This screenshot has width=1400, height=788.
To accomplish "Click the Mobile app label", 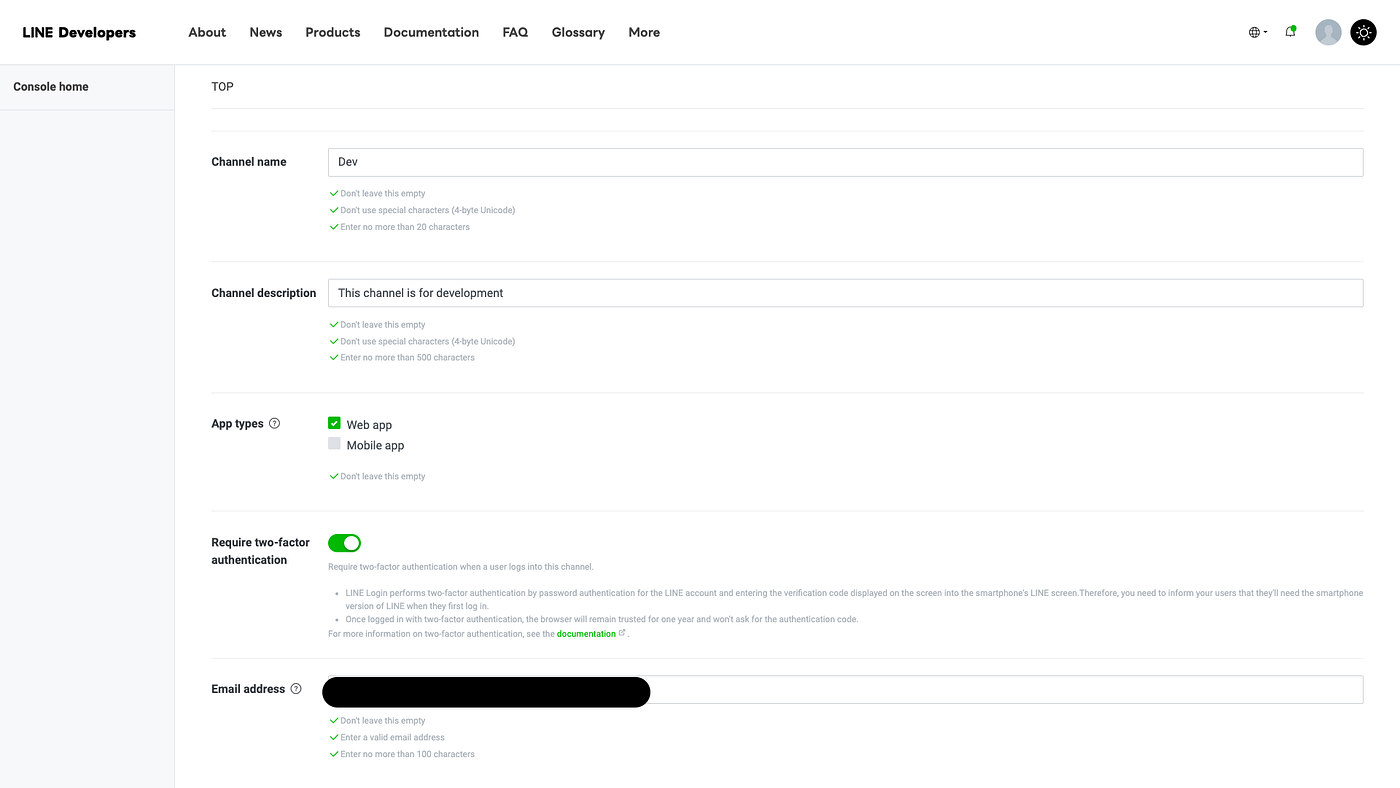I will click(x=375, y=445).
